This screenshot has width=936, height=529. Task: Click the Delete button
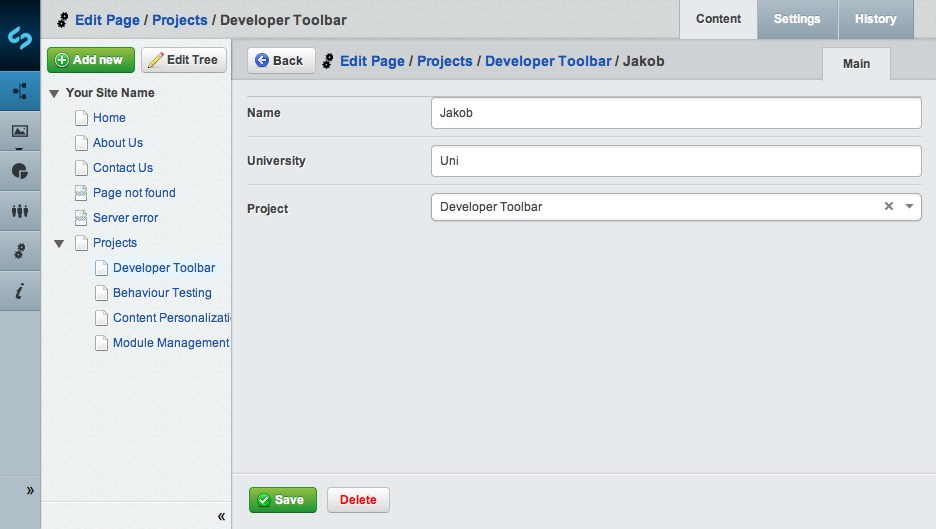click(x=358, y=500)
